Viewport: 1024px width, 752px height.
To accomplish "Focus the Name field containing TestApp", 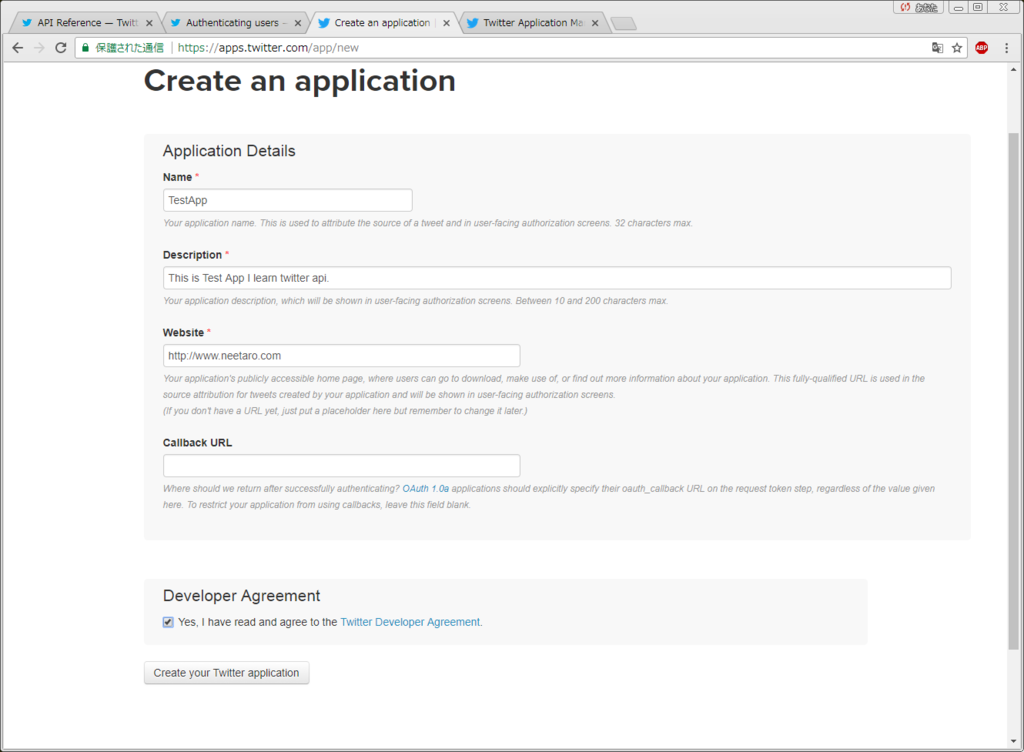I will (x=287, y=200).
